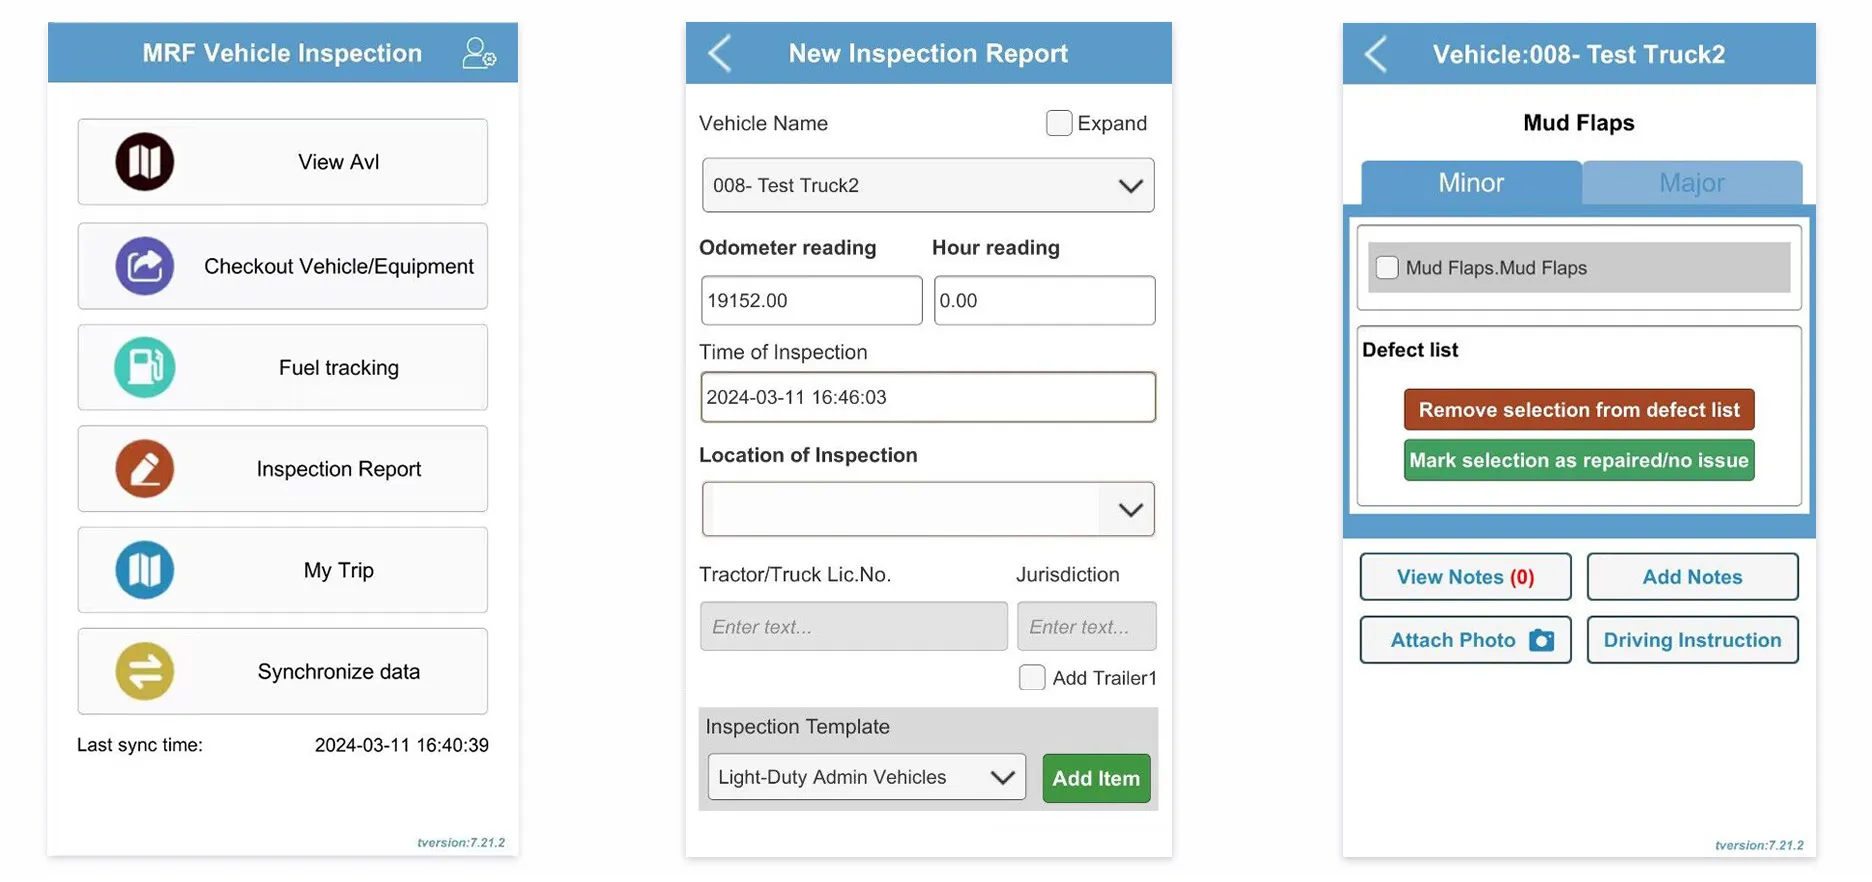Click the MRF Vehicle Inspection title
Image resolution: width=1872 pixels, height=882 pixels.
(x=282, y=53)
